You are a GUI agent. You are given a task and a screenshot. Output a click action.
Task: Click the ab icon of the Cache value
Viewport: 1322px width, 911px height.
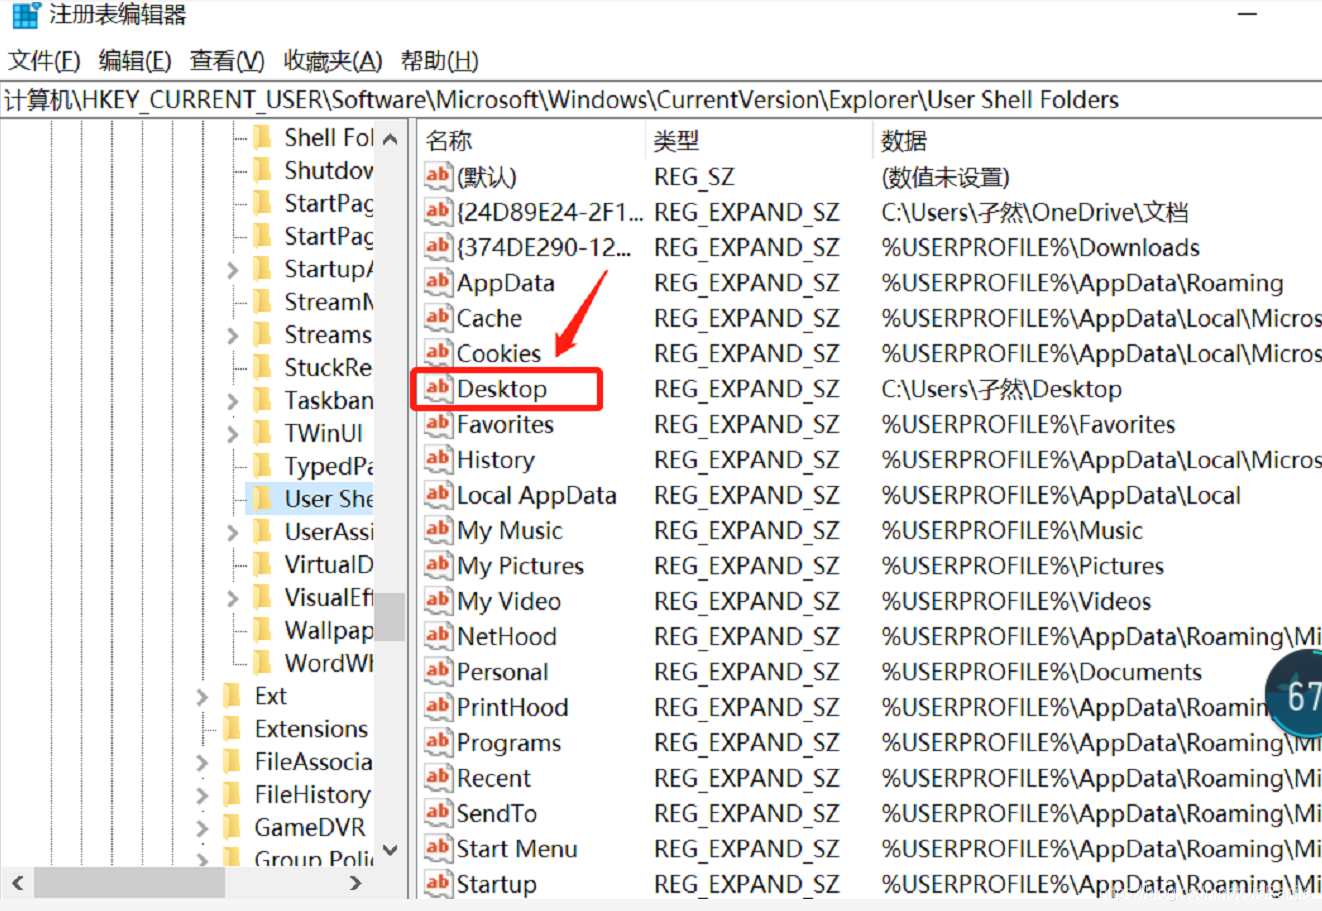[437, 318]
